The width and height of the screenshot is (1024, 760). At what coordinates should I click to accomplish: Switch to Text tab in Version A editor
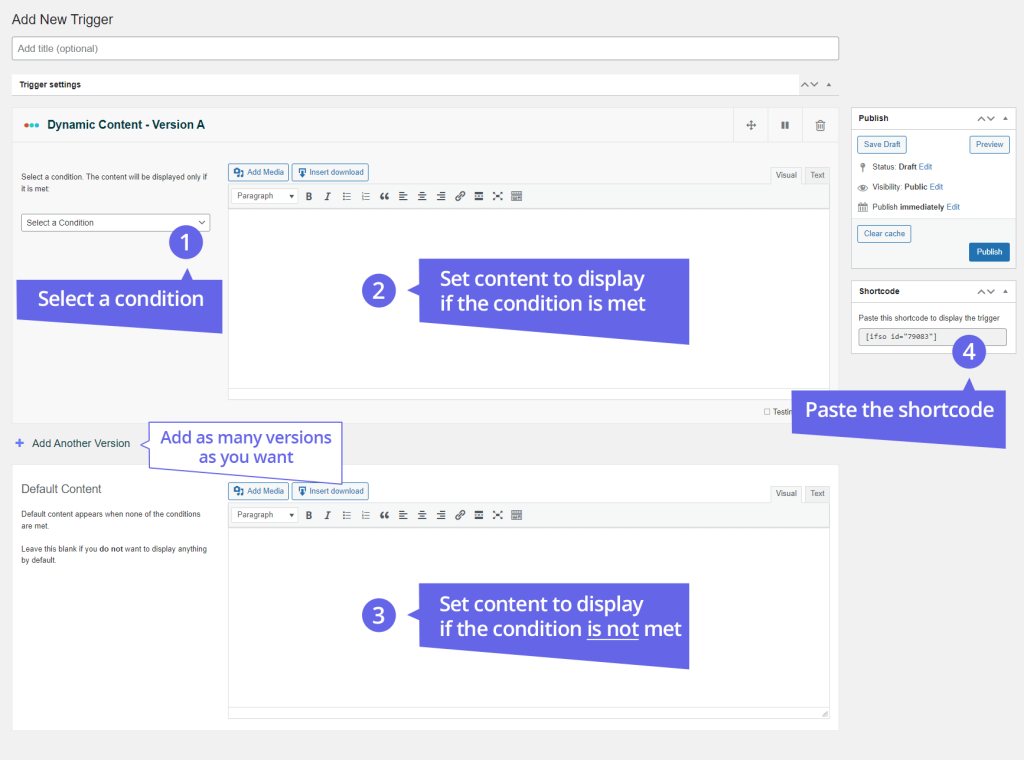[x=817, y=175]
